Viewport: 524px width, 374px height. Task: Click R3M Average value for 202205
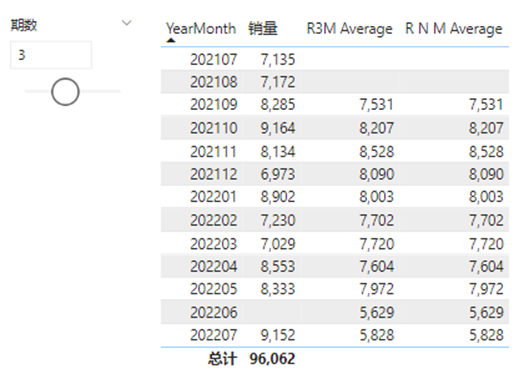point(376,289)
